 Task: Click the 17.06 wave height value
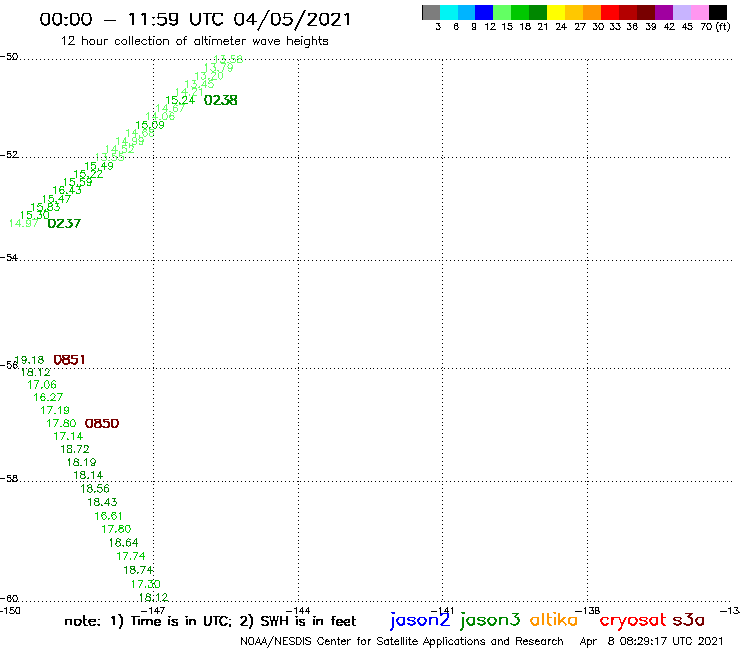coord(42,385)
